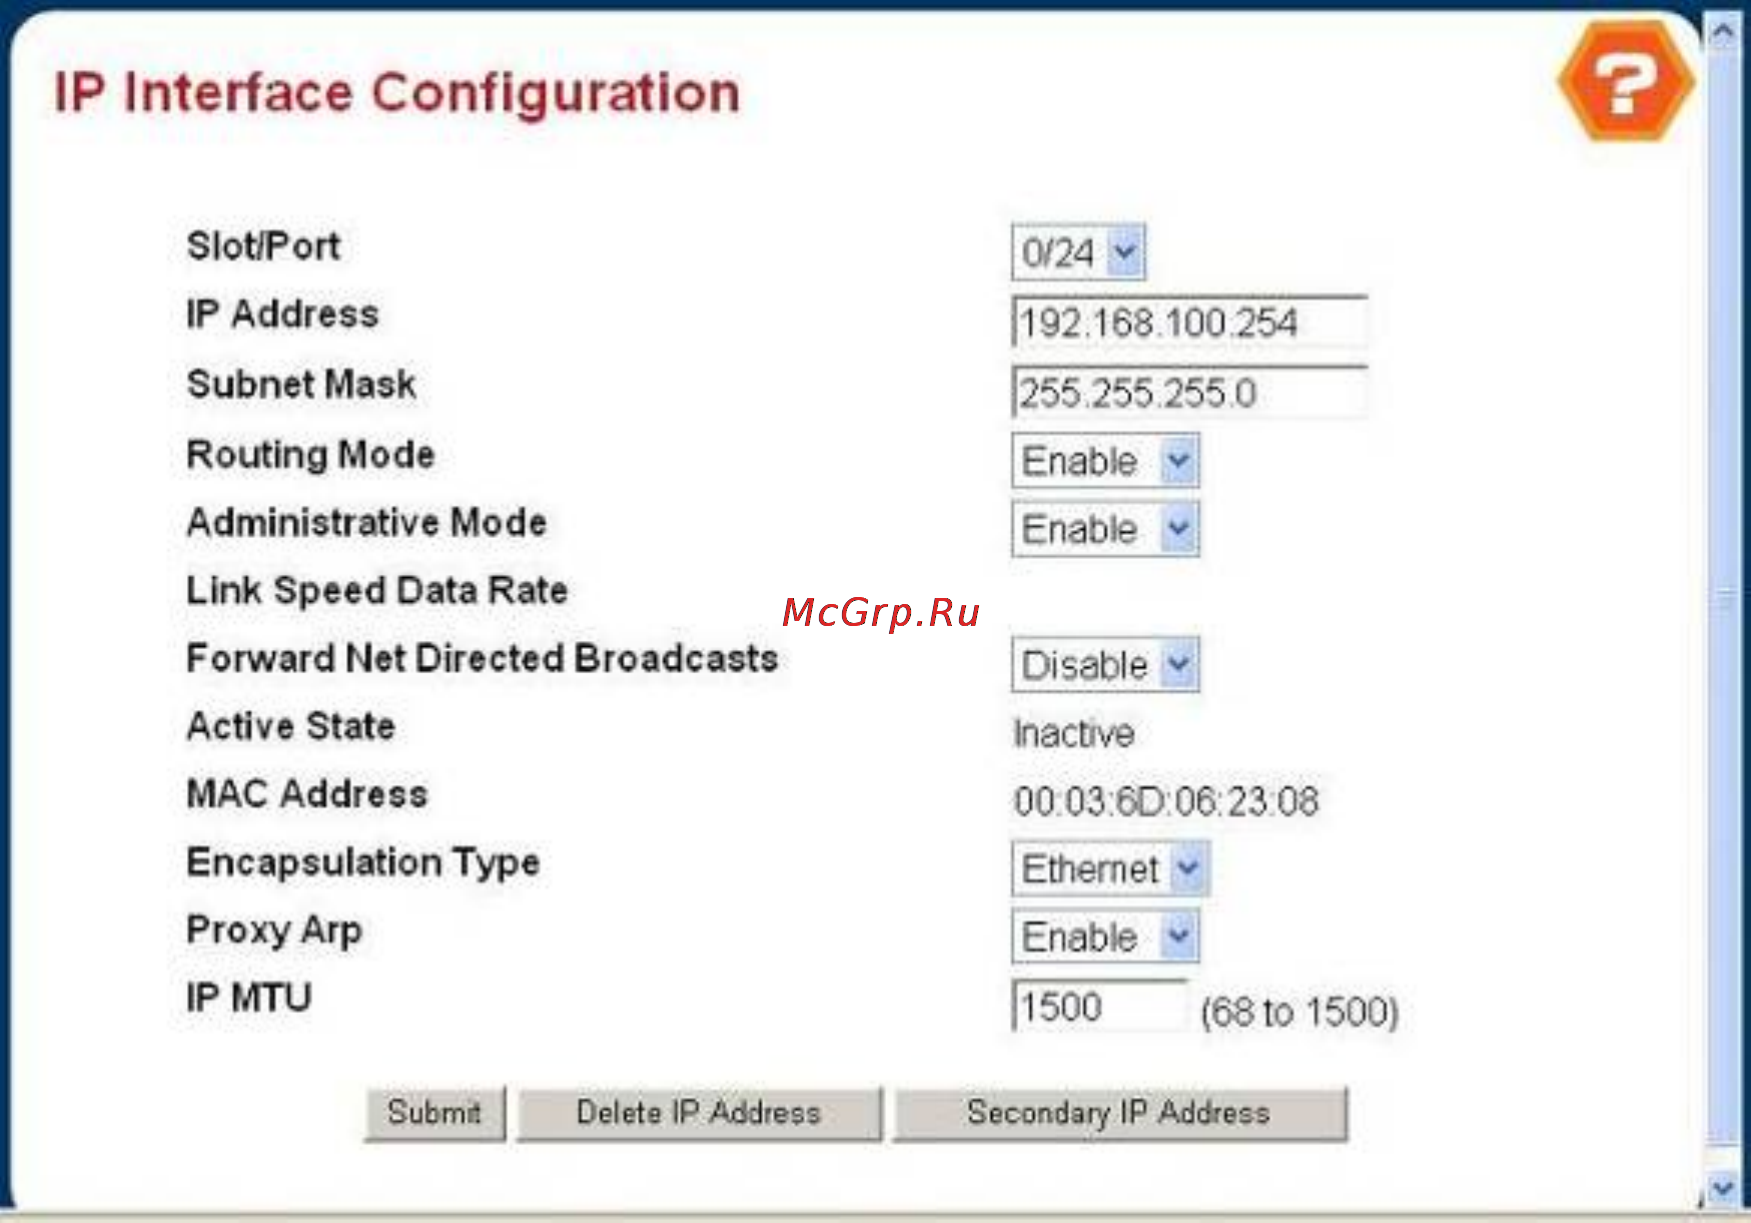Click the Link Speed Data Rate label

(377, 591)
